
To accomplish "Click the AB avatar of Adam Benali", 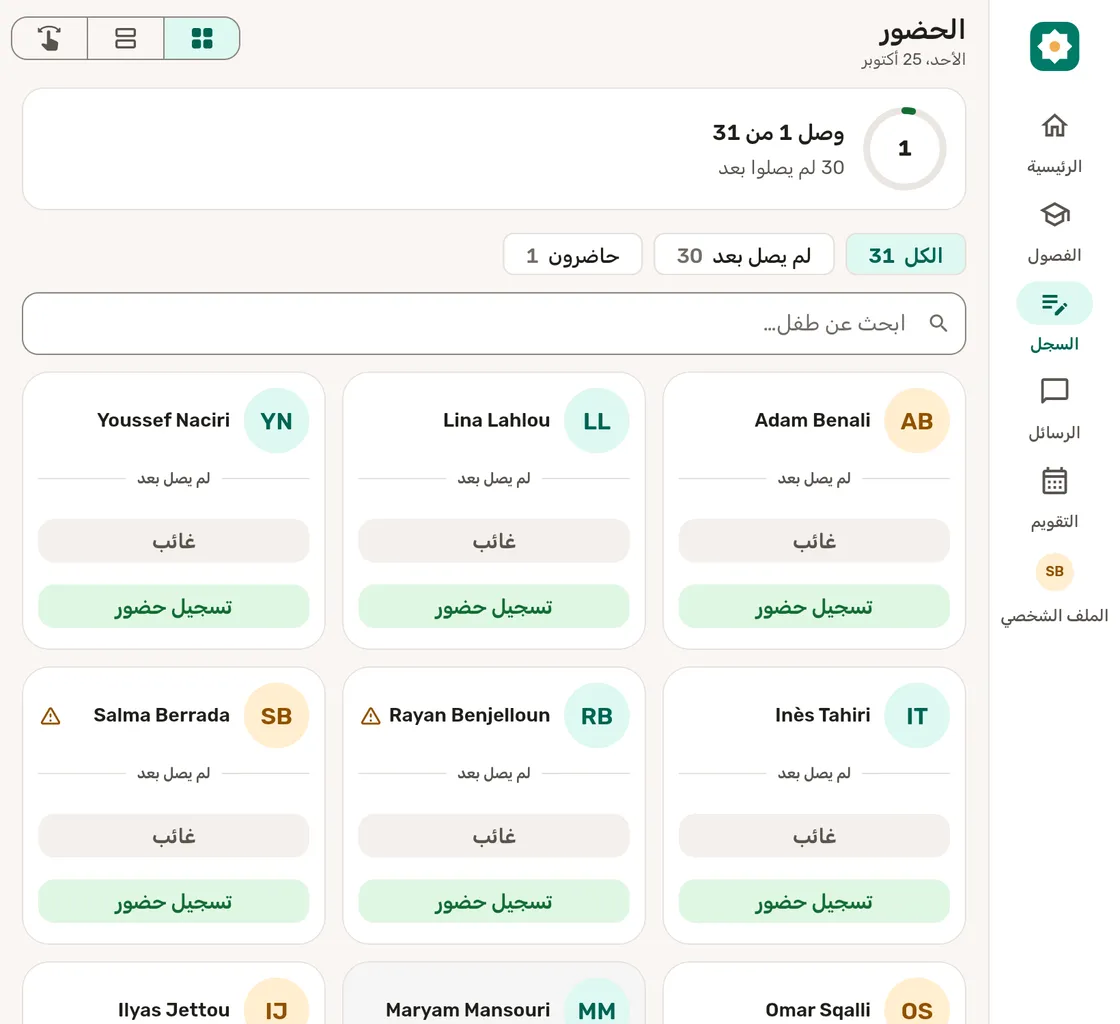I will point(917,421).
